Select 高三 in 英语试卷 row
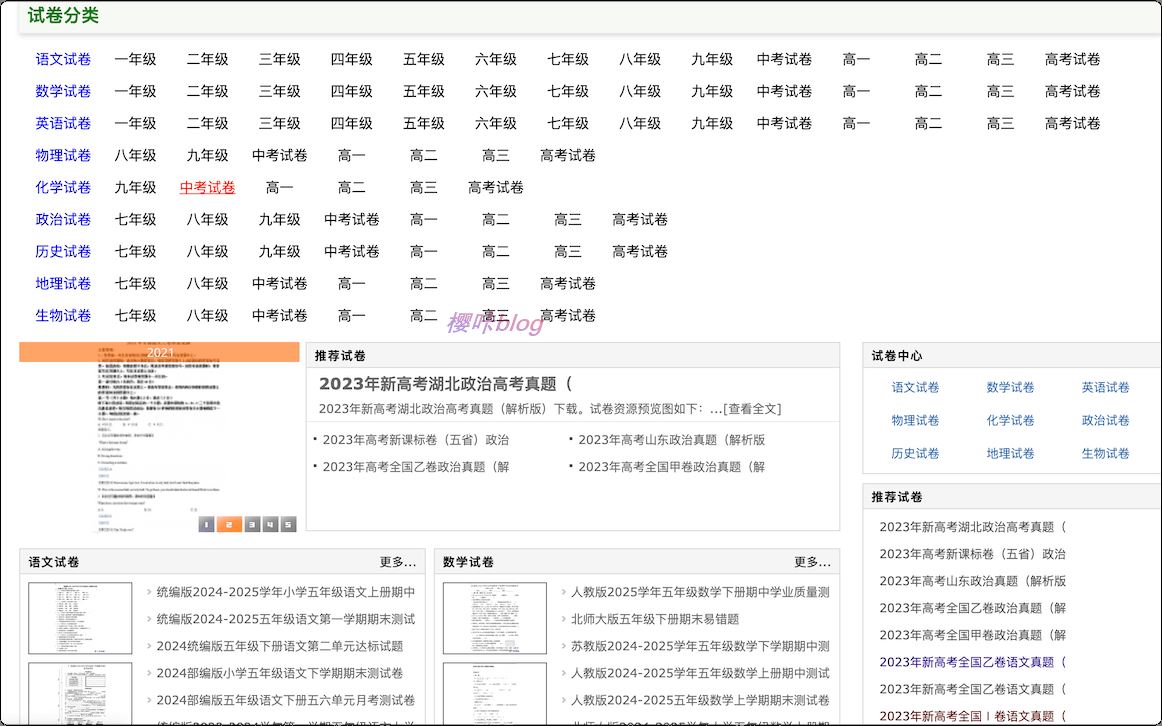This screenshot has width=1162, height=726. coord(1000,123)
